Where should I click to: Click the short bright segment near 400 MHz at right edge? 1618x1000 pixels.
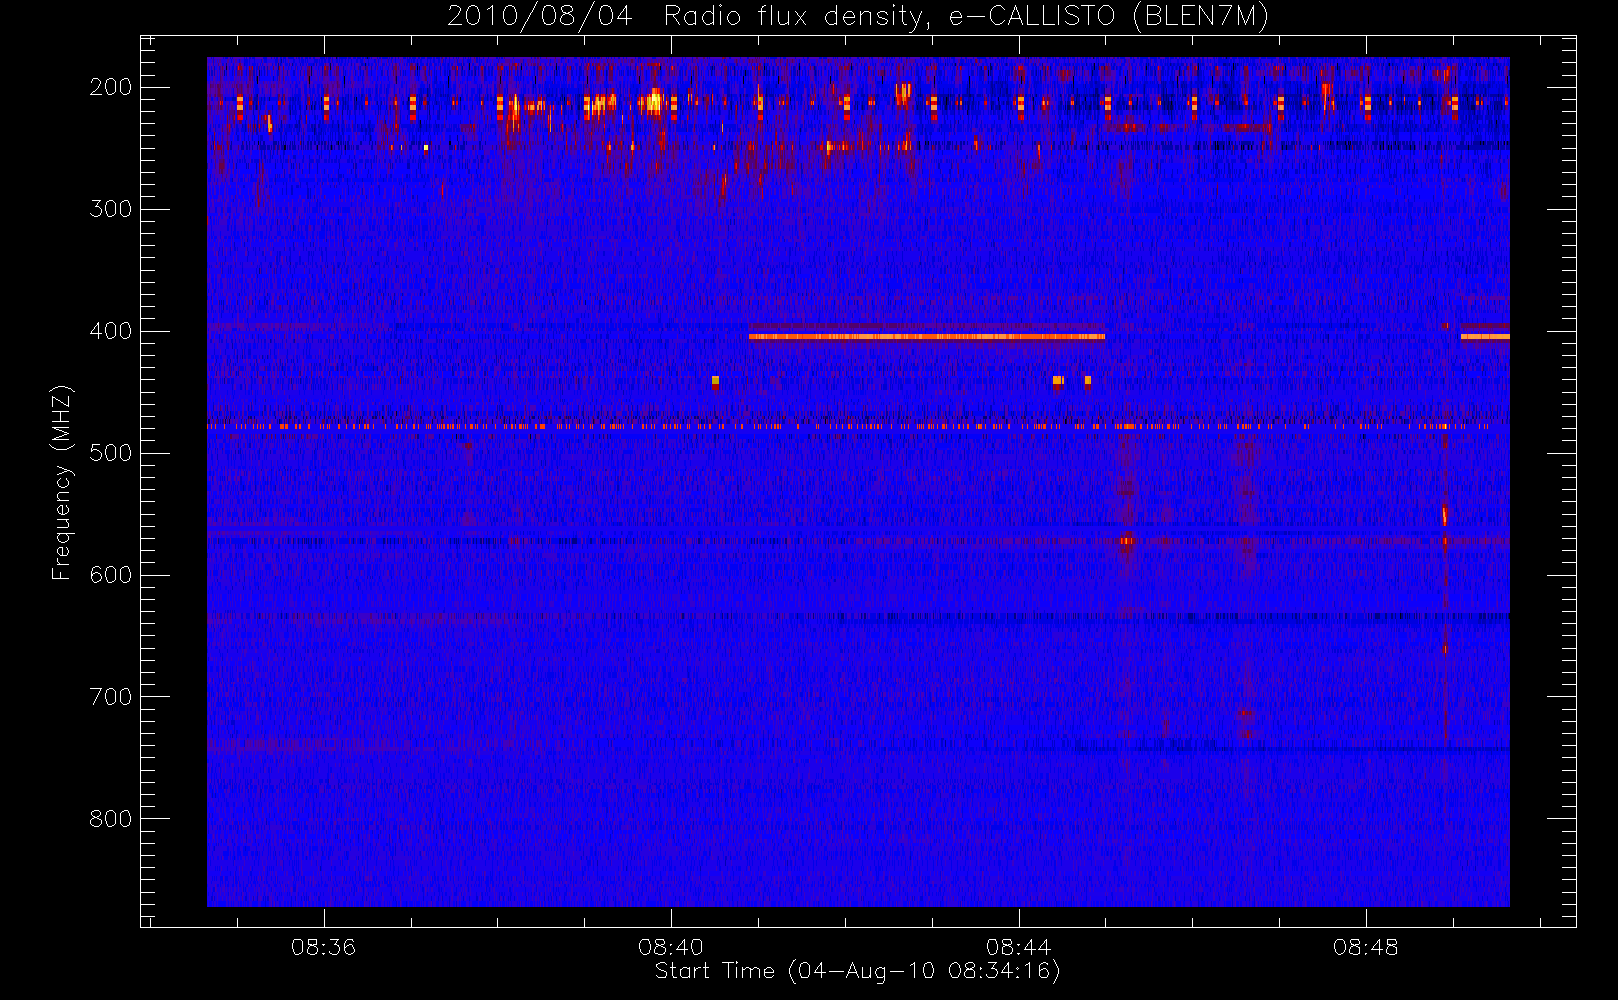(x=1485, y=337)
